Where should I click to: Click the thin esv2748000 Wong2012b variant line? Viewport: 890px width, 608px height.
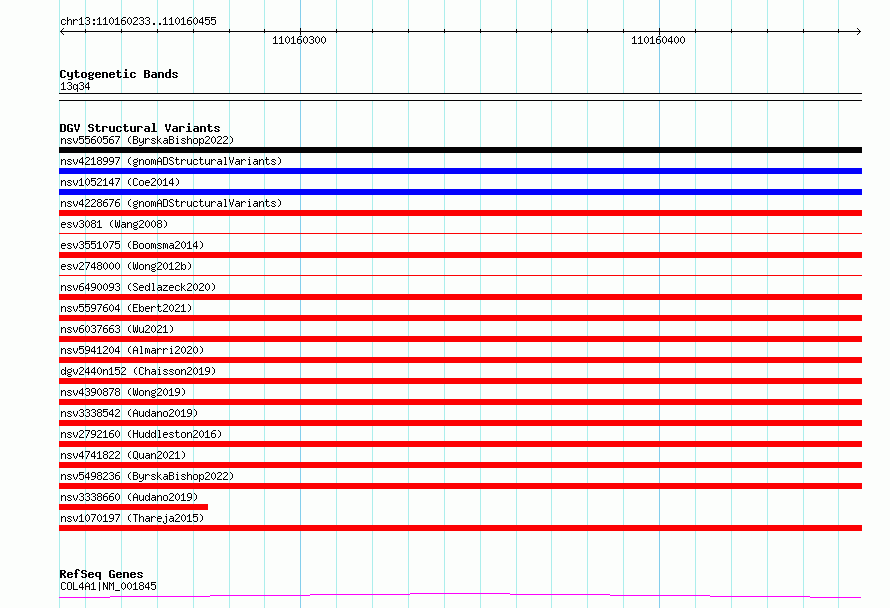click(460, 275)
